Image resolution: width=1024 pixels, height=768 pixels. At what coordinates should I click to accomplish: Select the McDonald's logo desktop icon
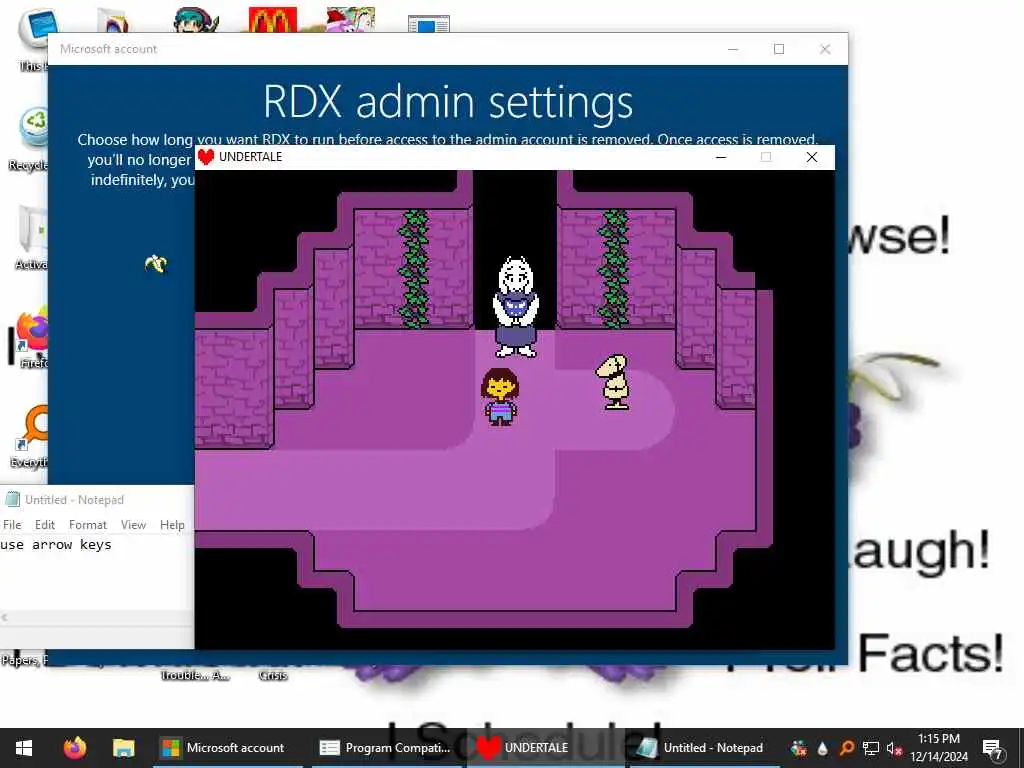(272, 20)
